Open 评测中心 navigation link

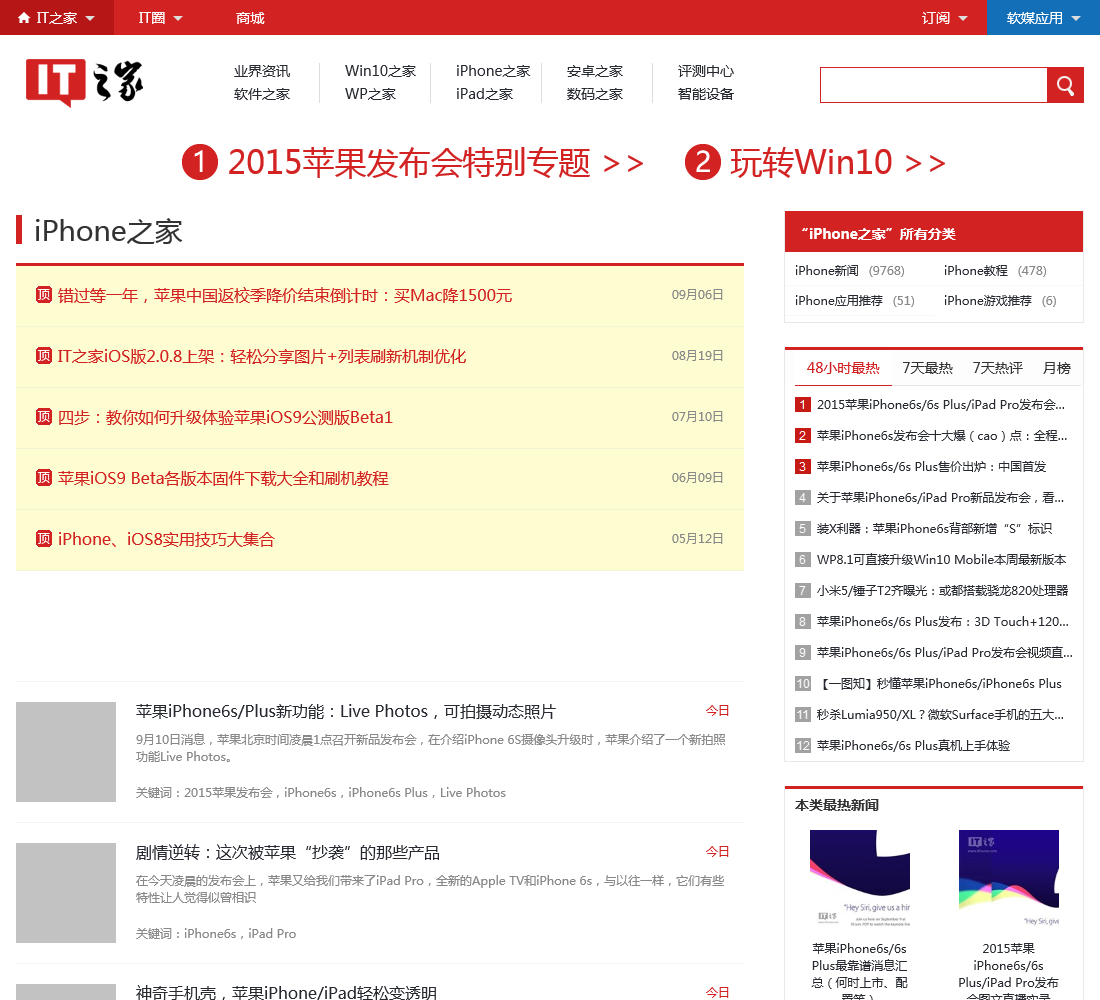coord(706,71)
